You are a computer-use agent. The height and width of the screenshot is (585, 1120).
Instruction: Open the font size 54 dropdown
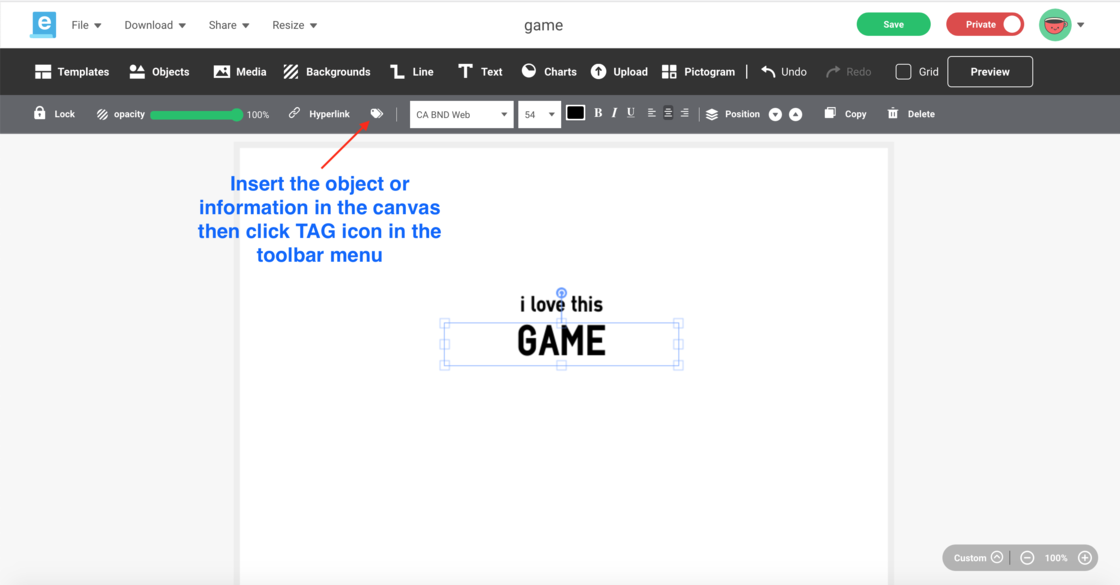pyautogui.click(x=539, y=114)
